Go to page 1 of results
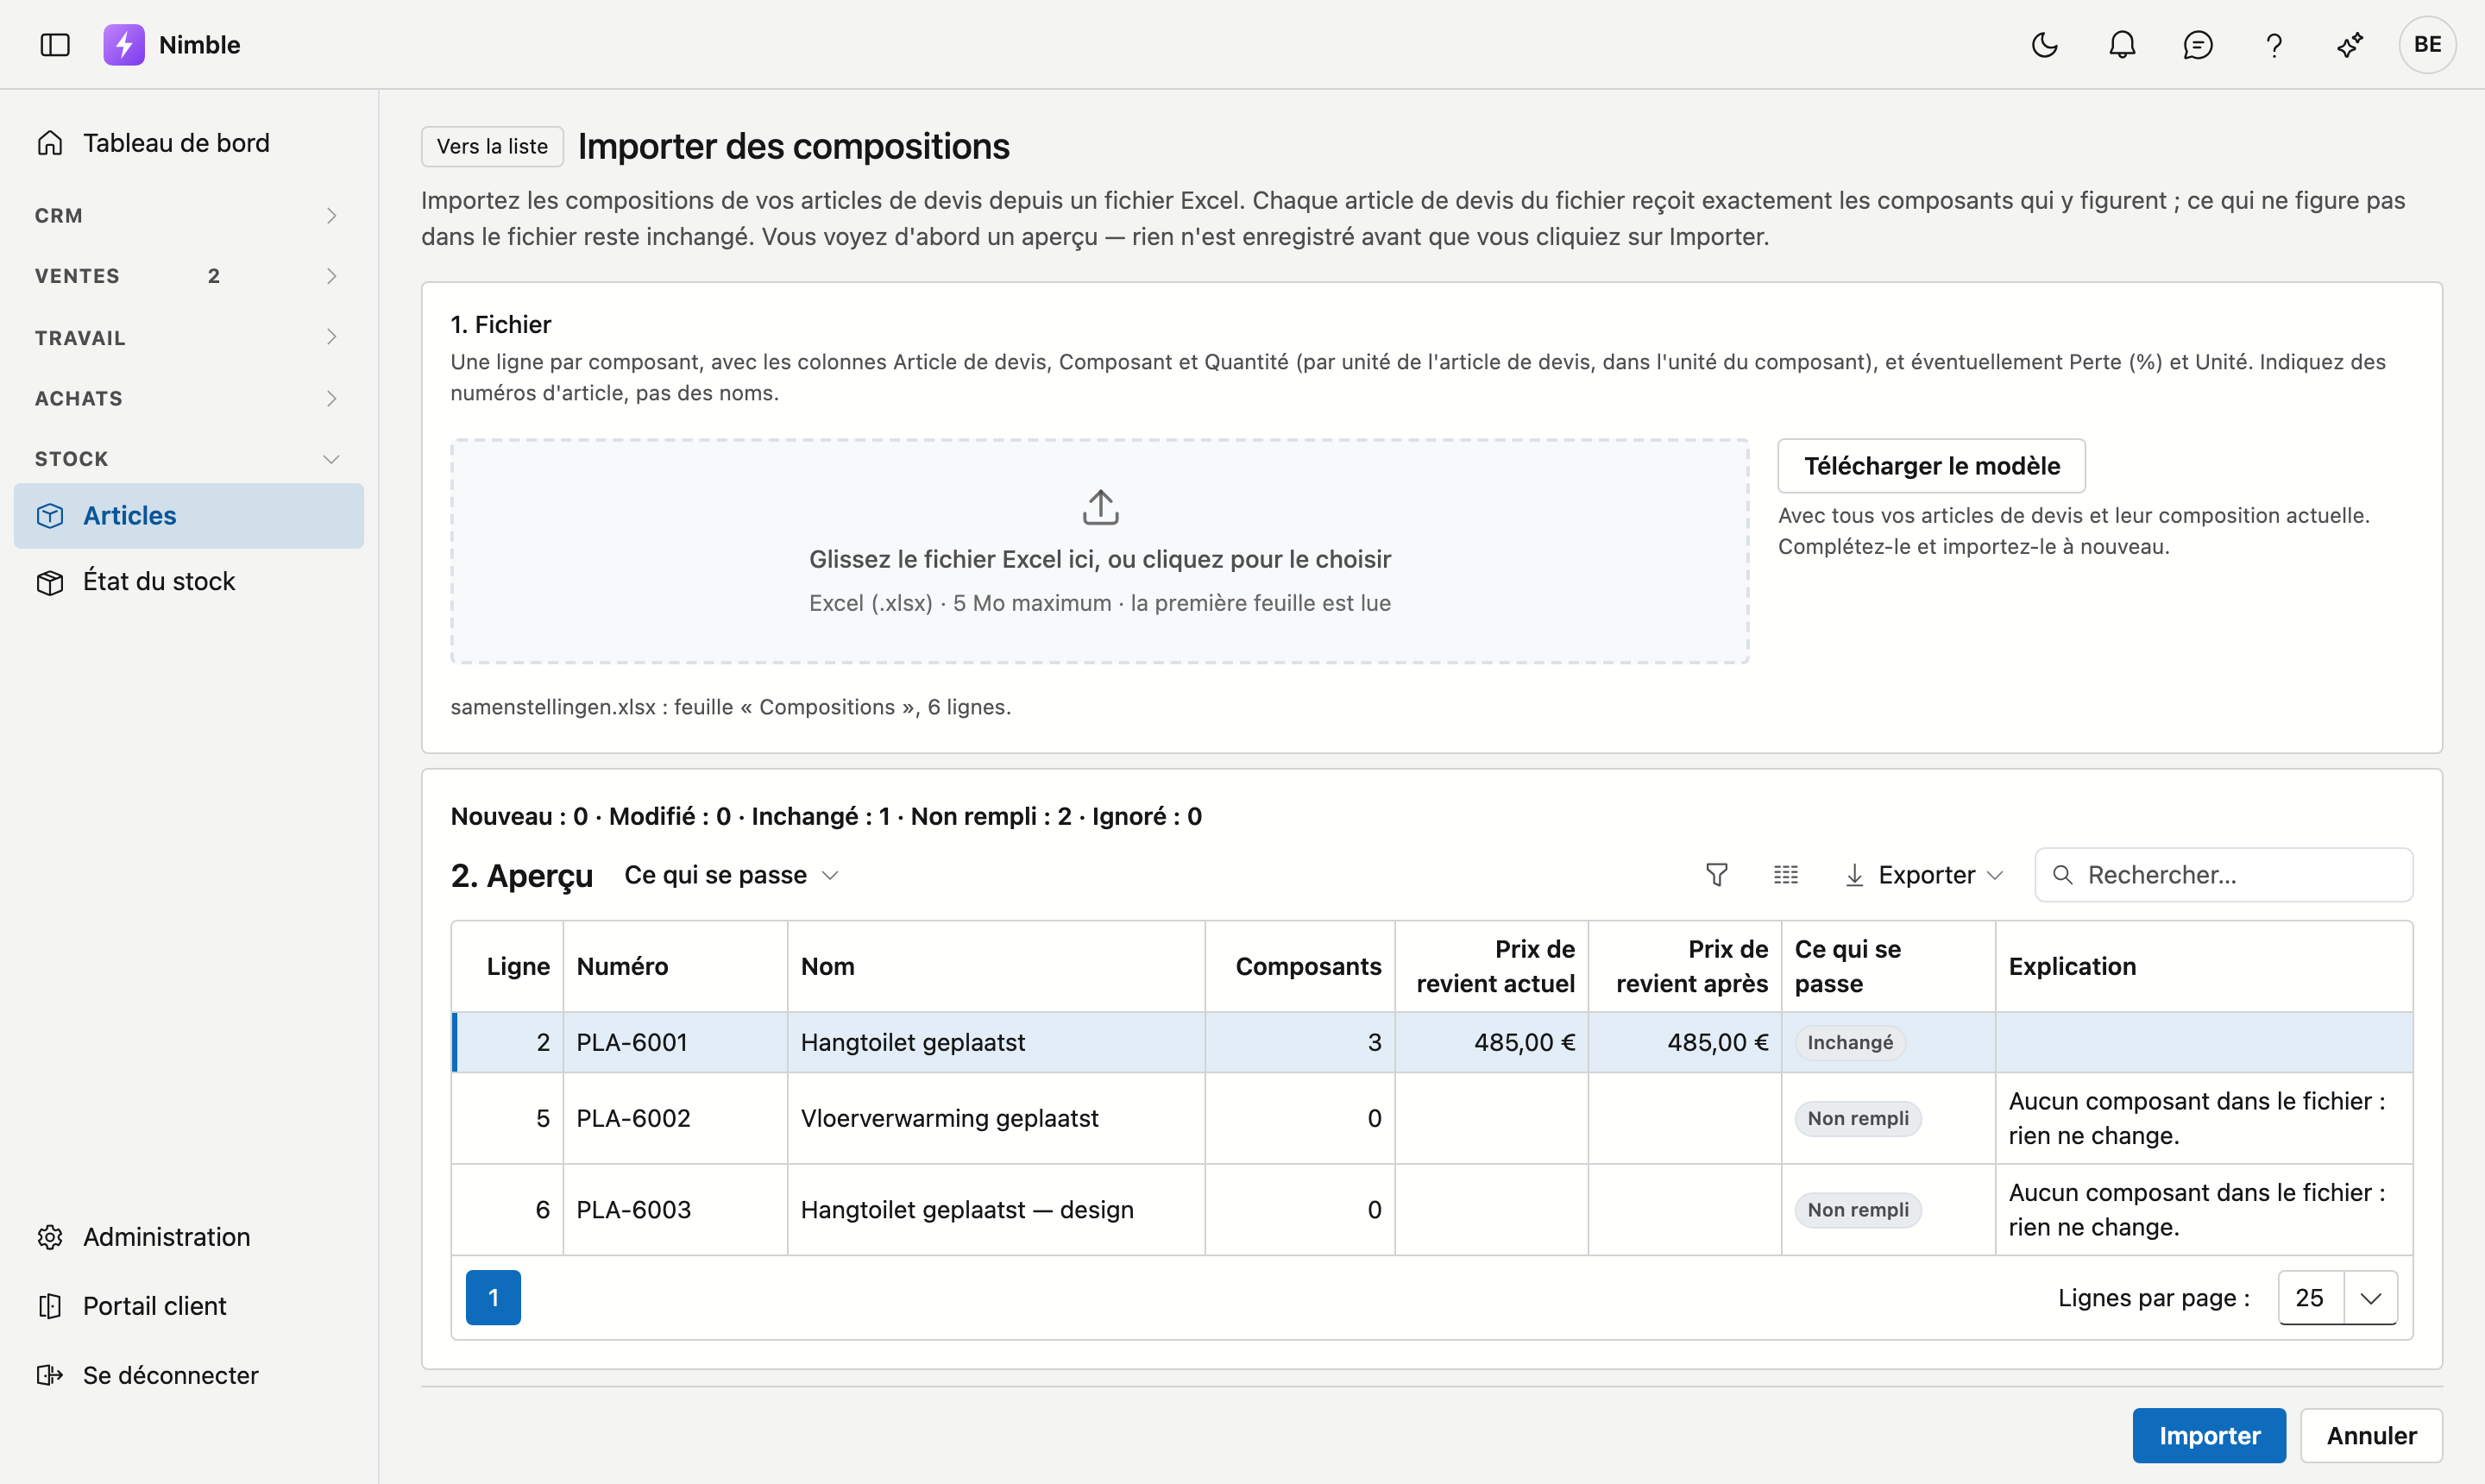The image size is (2485, 1484). (493, 1298)
